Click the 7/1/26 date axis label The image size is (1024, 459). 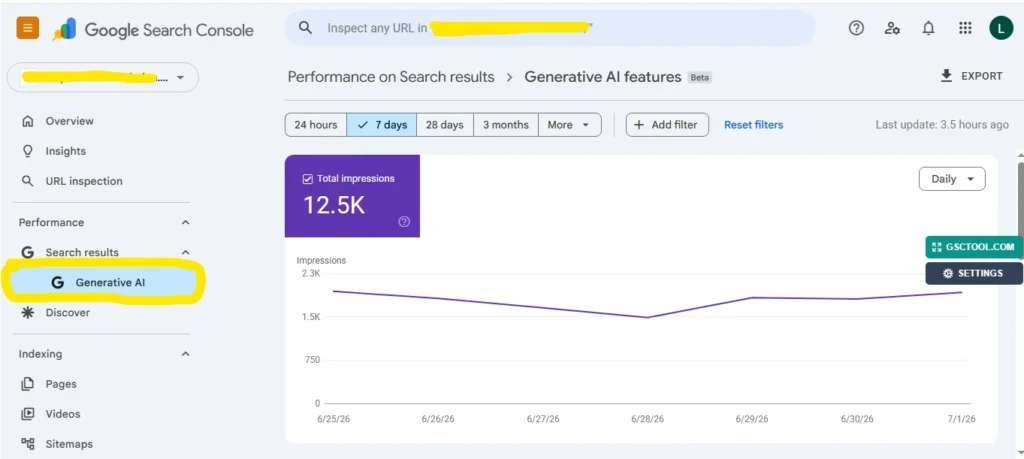pyautogui.click(x=962, y=419)
